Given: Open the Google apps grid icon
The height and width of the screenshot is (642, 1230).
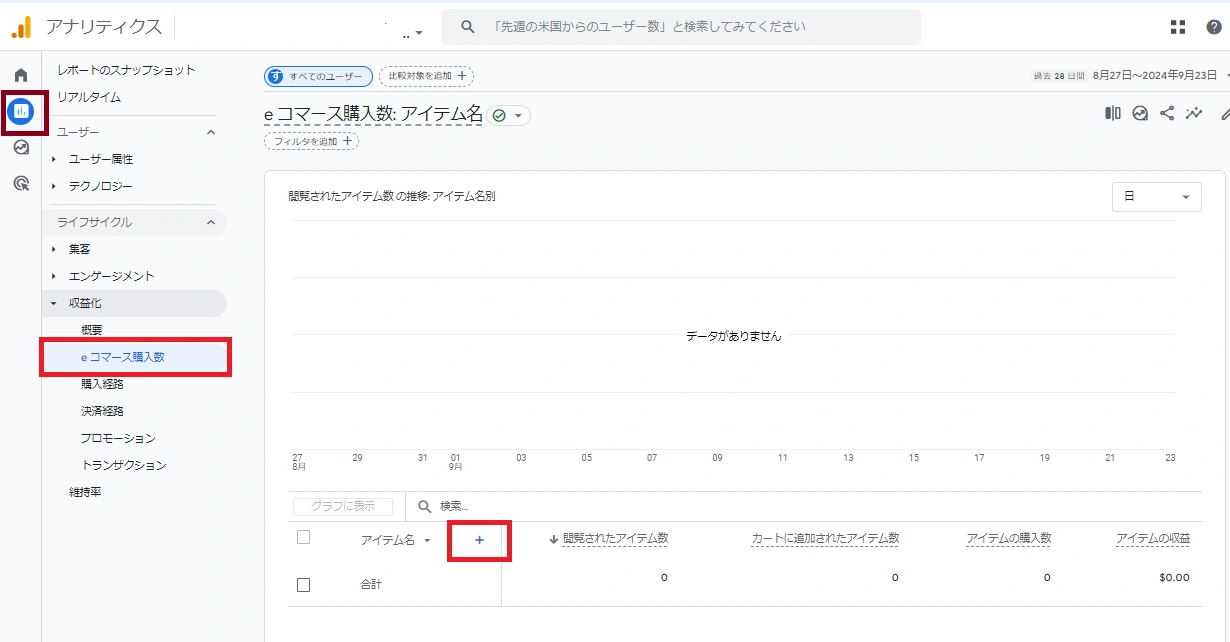Looking at the screenshot, I should (x=1178, y=27).
